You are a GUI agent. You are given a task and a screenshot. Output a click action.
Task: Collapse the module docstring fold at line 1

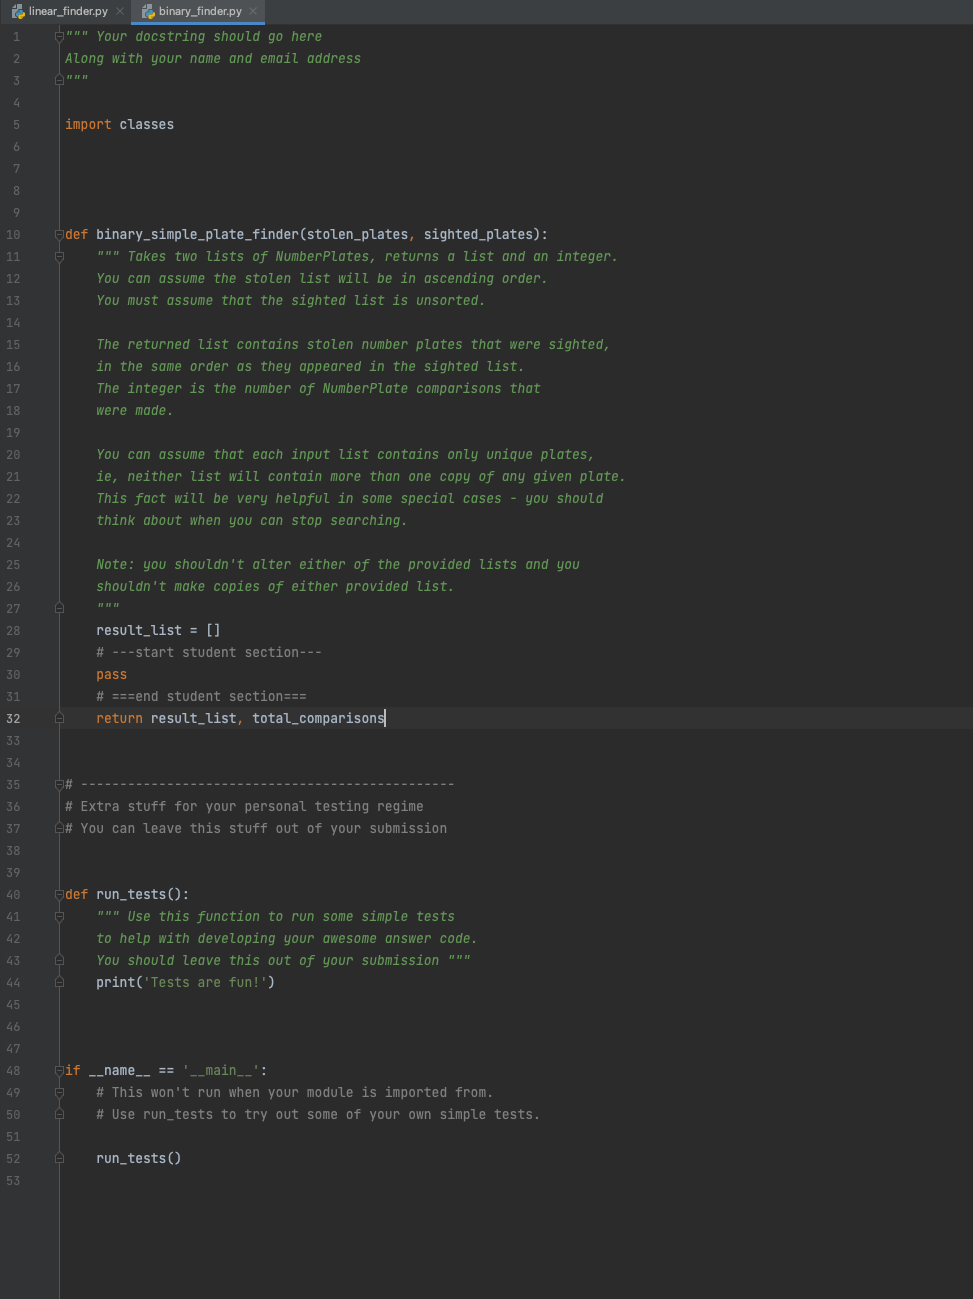pos(59,37)
